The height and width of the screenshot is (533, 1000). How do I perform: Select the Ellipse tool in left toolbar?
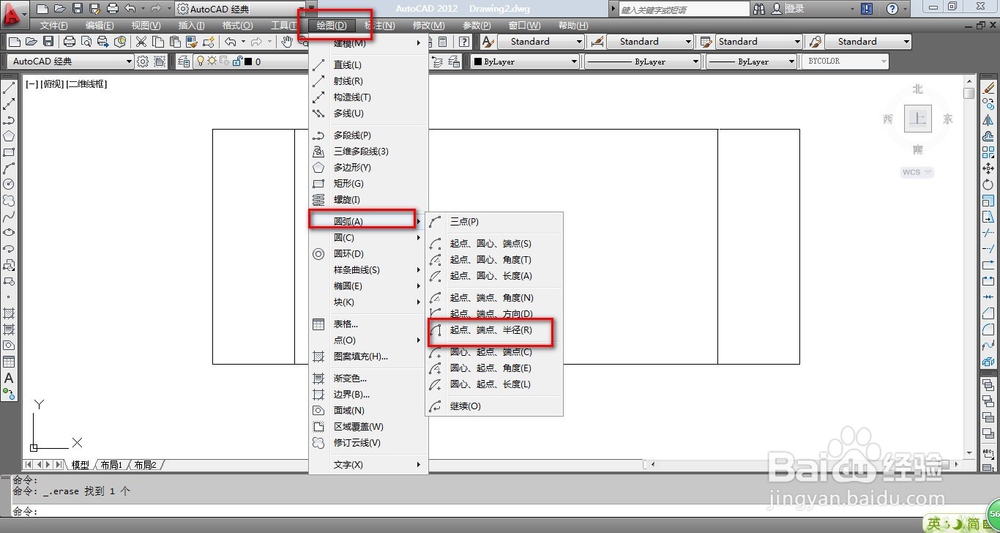click(x=9, y=233)
